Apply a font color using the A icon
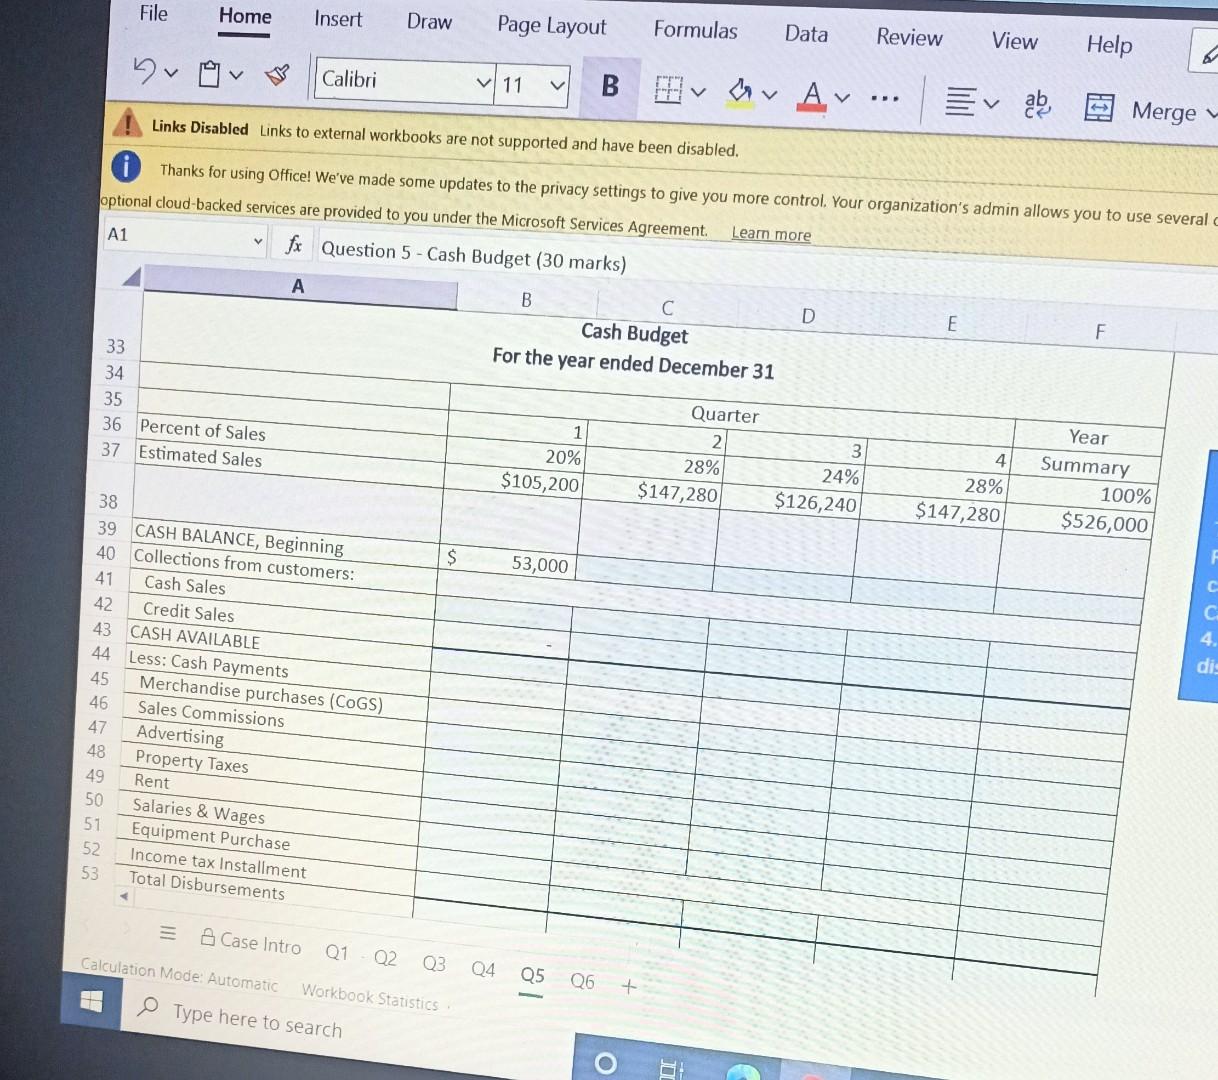1218x1080 pixels. 813,93
